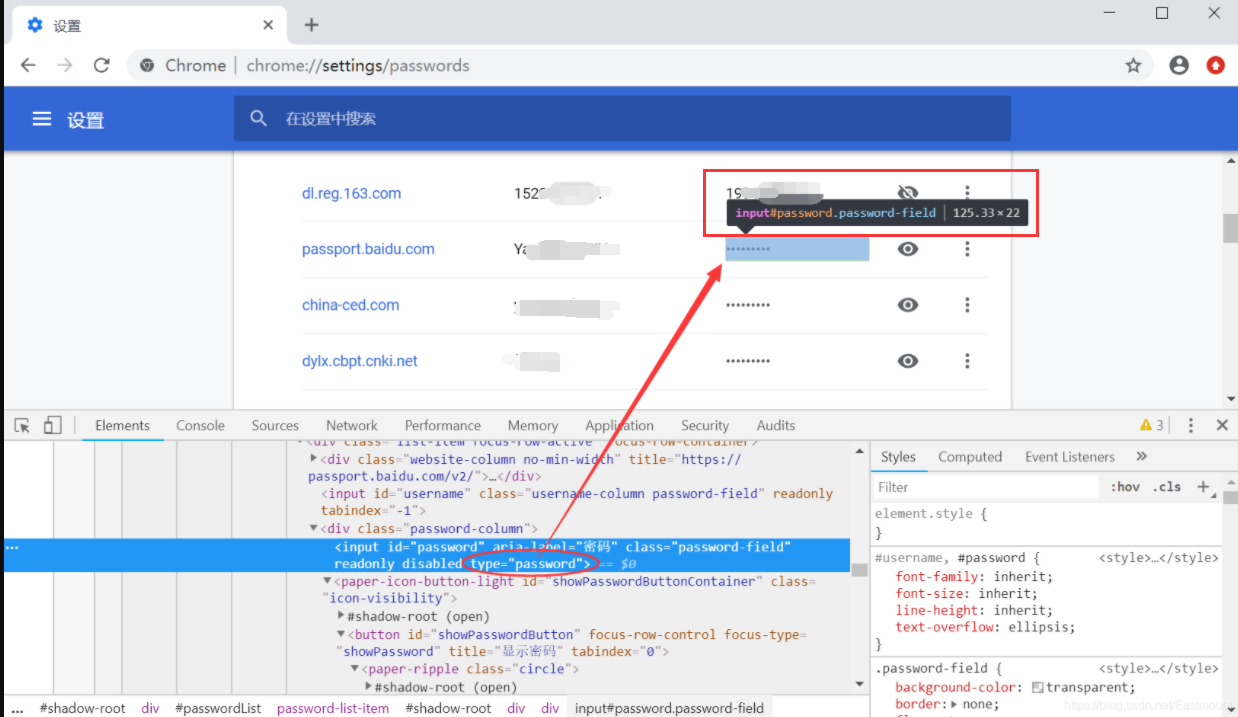Go to the Network tab
The image size is (1238, 717).
(352, 425)
